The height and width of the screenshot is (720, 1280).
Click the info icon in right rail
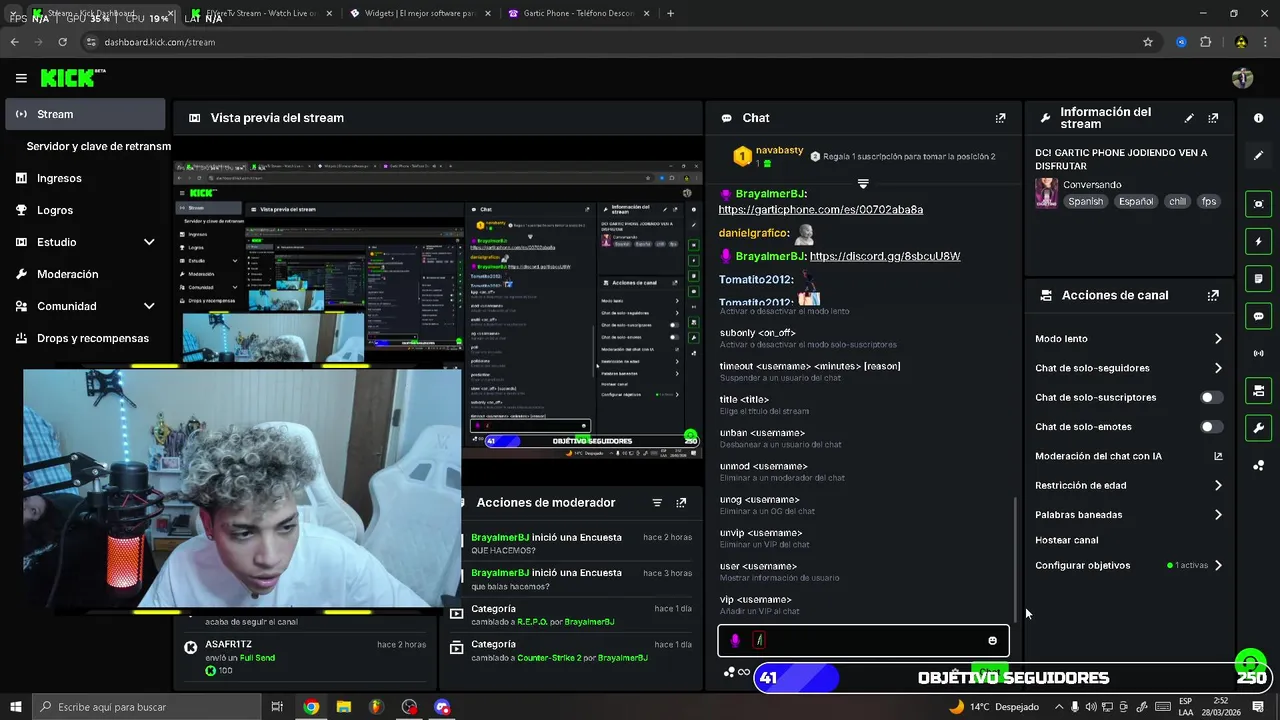point(1258,118)
